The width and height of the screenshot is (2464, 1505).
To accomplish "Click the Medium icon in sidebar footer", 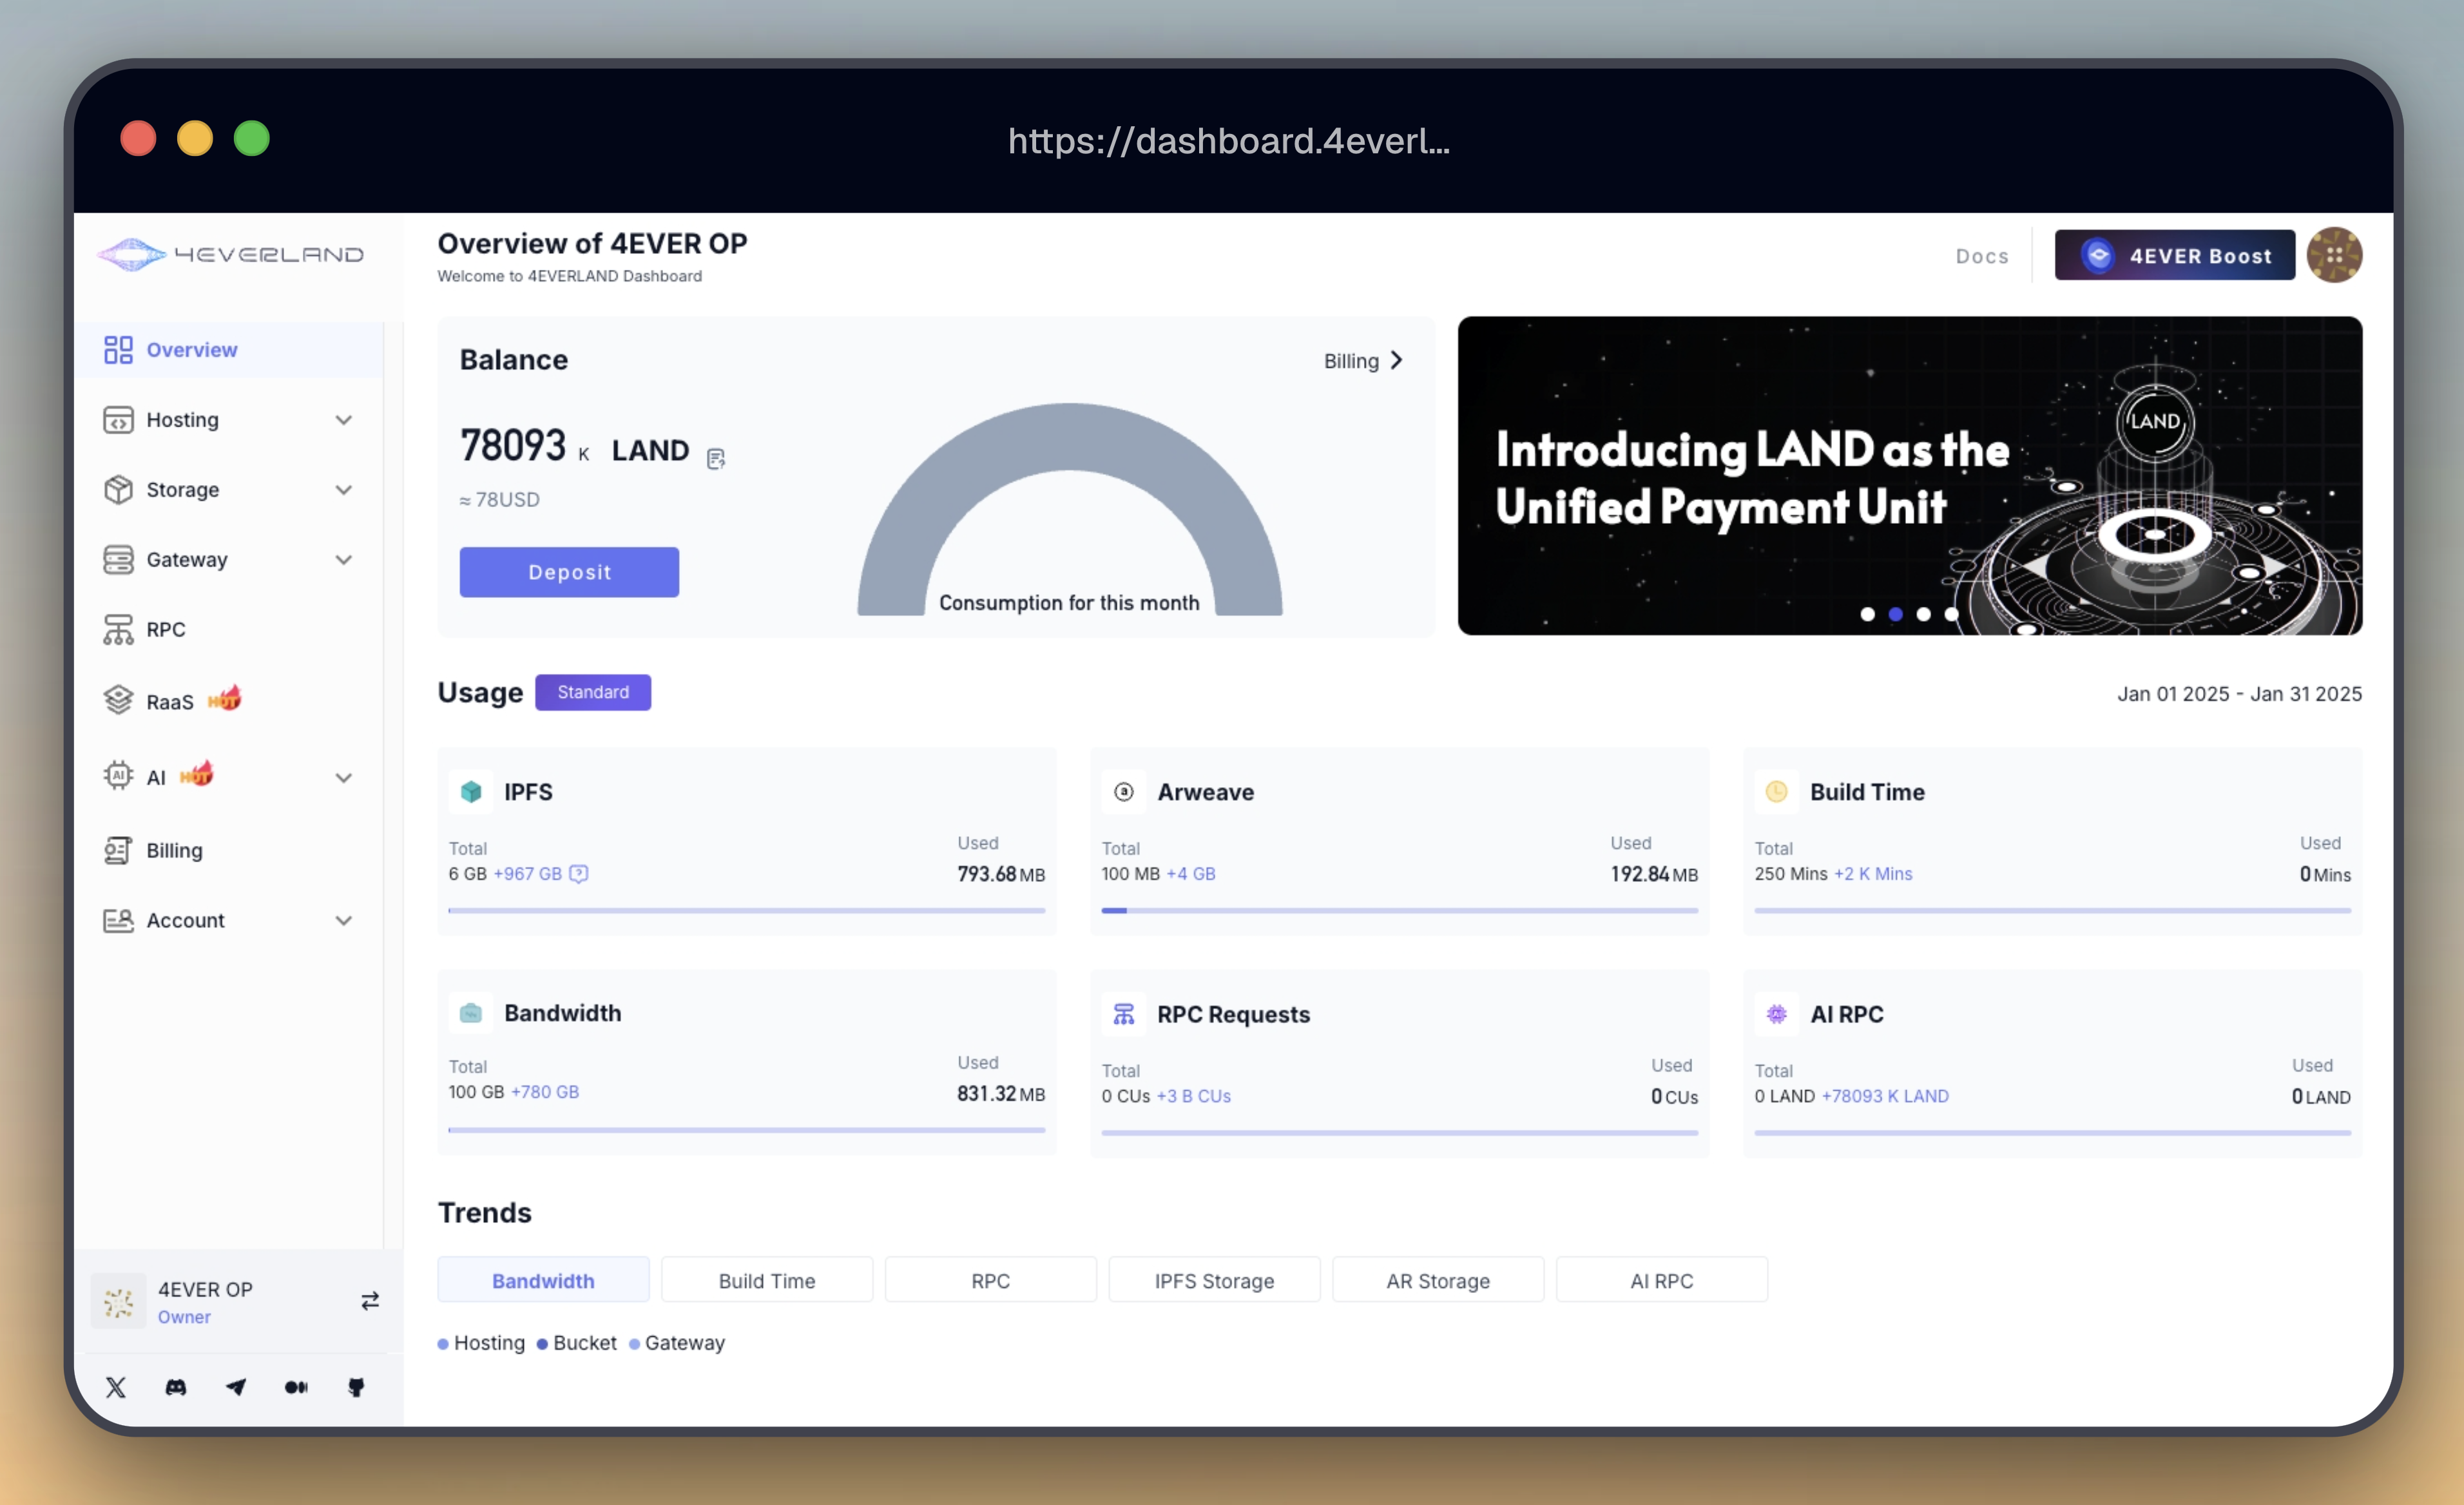I will (296, 1387).
